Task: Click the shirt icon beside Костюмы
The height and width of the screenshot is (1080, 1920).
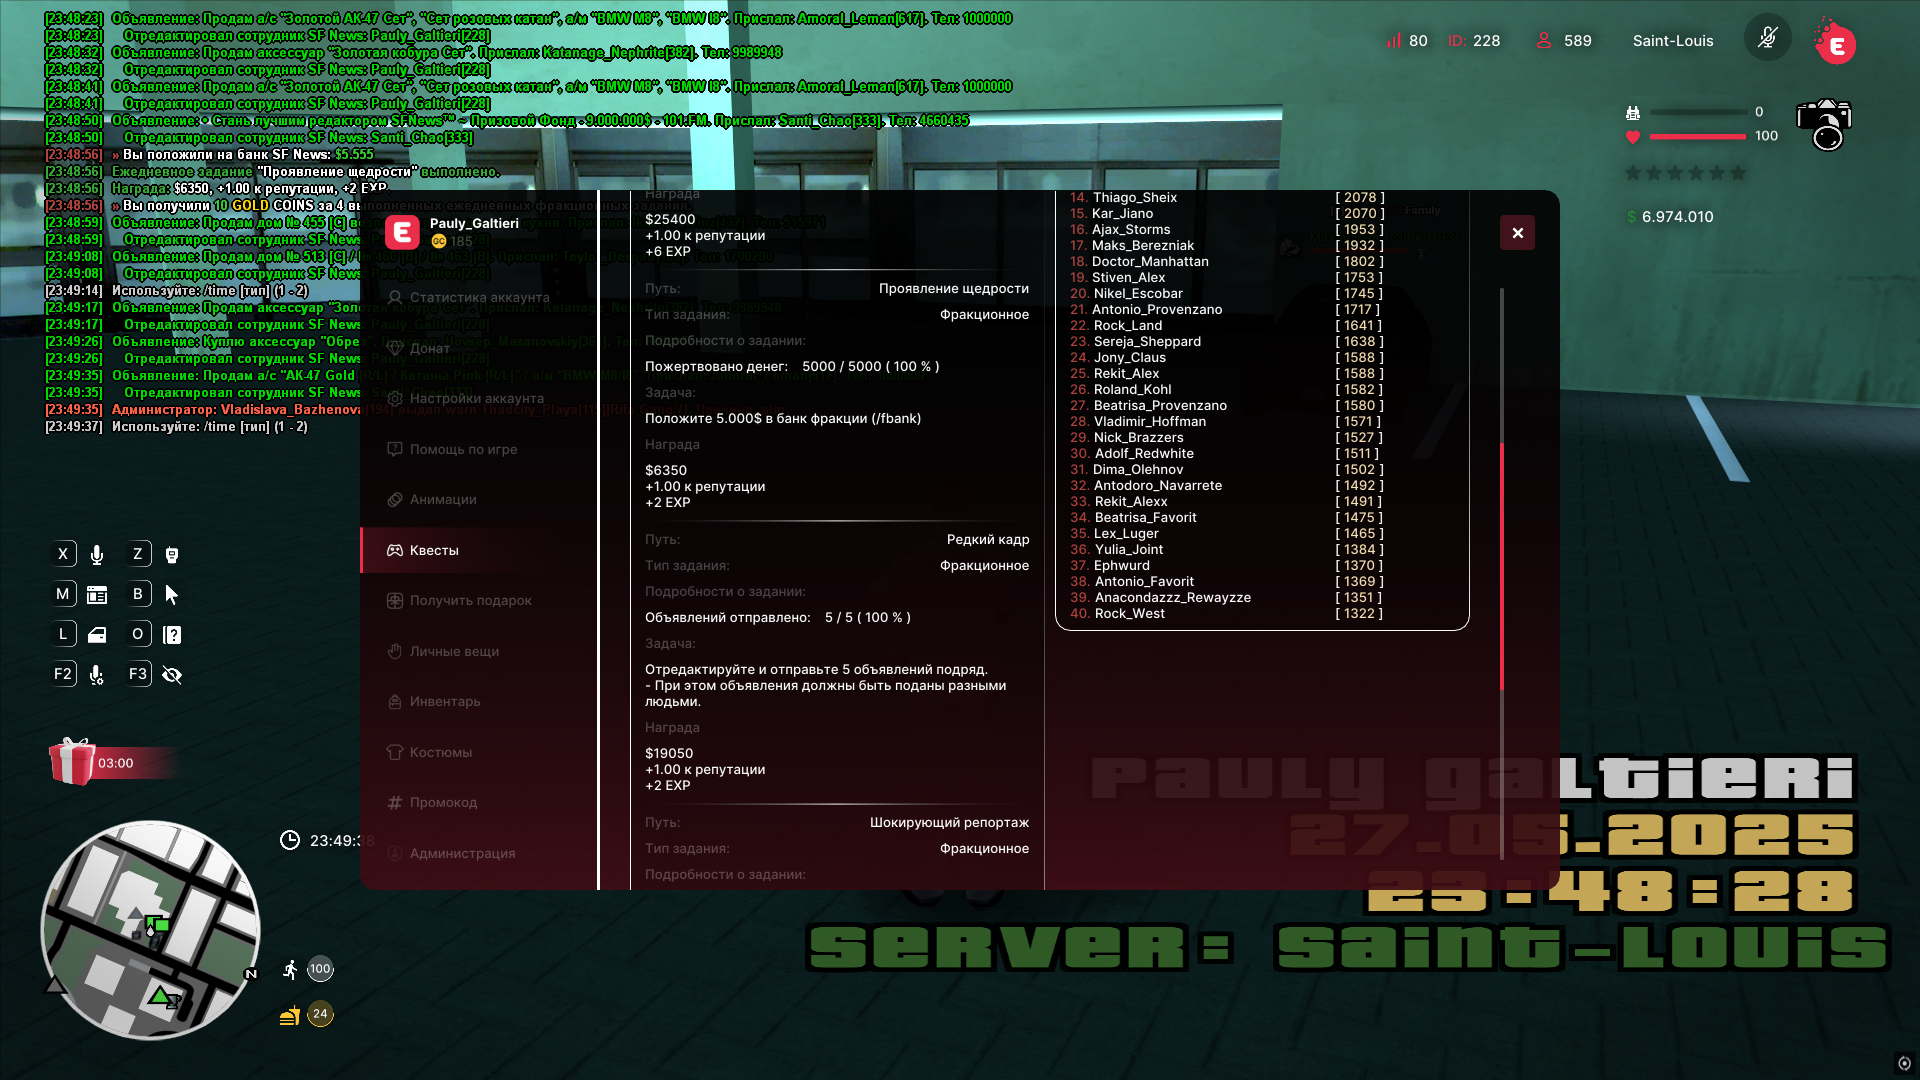Action: (x=395, y=752)
